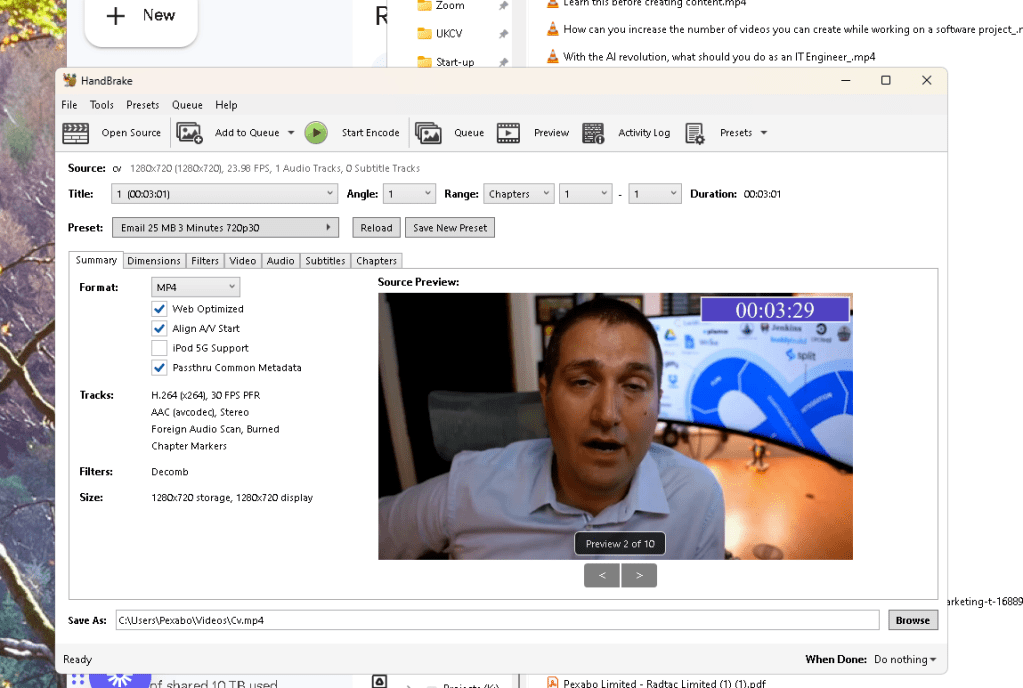Click the Browse button for destination
Screen dimensions: 1023x688
pos(913,620)
